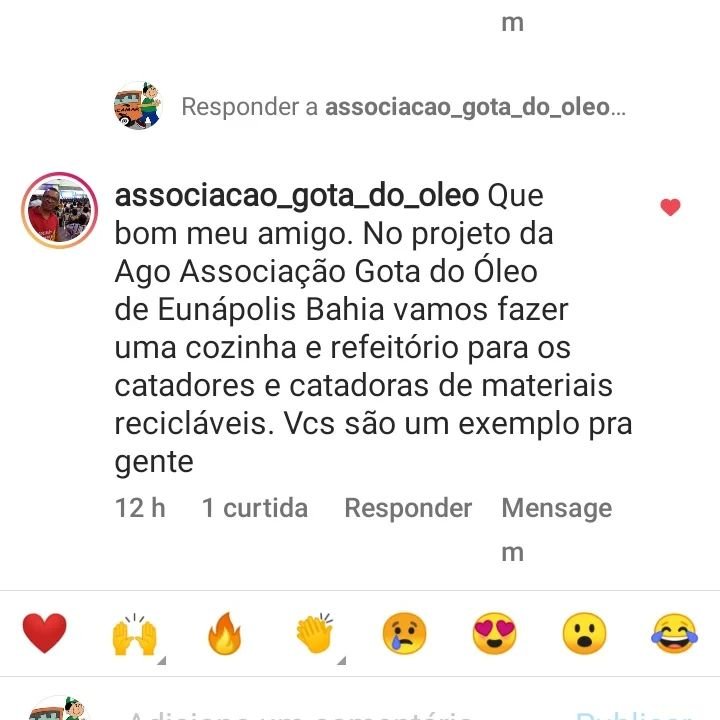Insert the heart eyes emoji
Image resolution: width=720 pixels, height=720 pixels.
(x=495, y=633)
